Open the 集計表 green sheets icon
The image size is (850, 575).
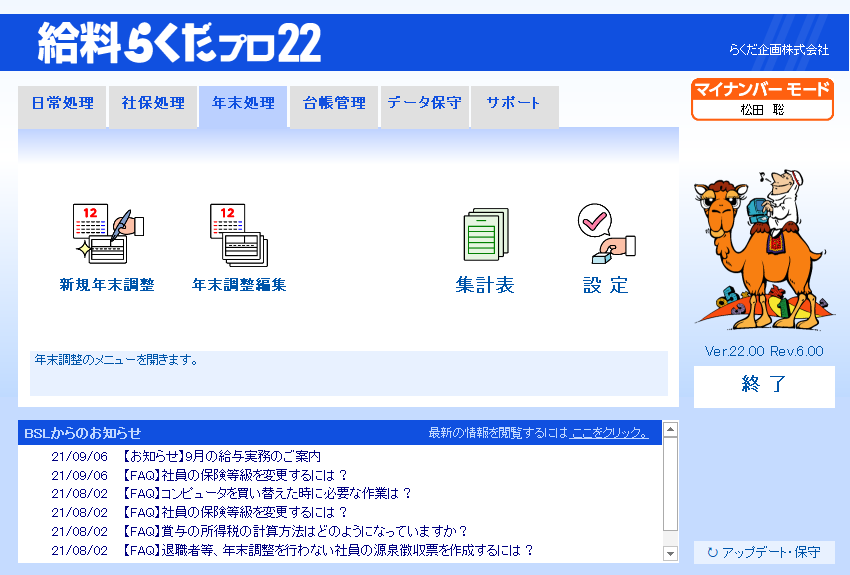coord(486,234)
